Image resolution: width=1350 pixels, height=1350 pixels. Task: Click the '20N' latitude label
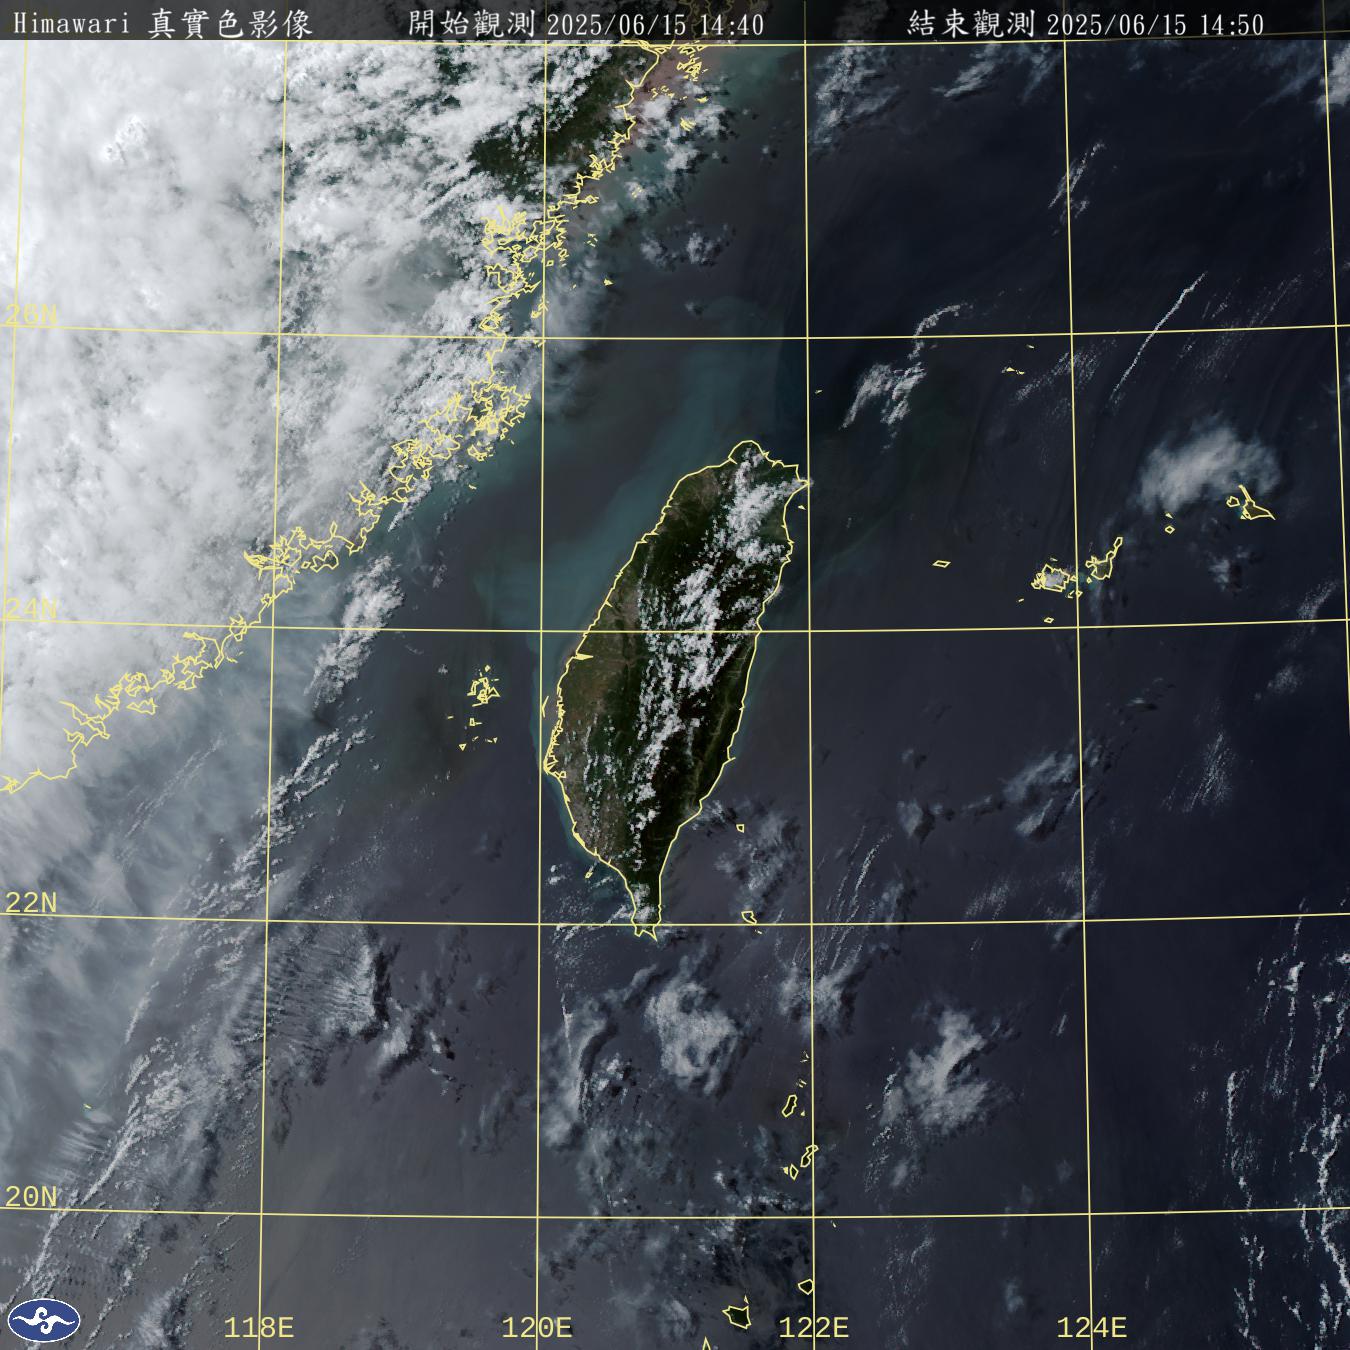31,1196
